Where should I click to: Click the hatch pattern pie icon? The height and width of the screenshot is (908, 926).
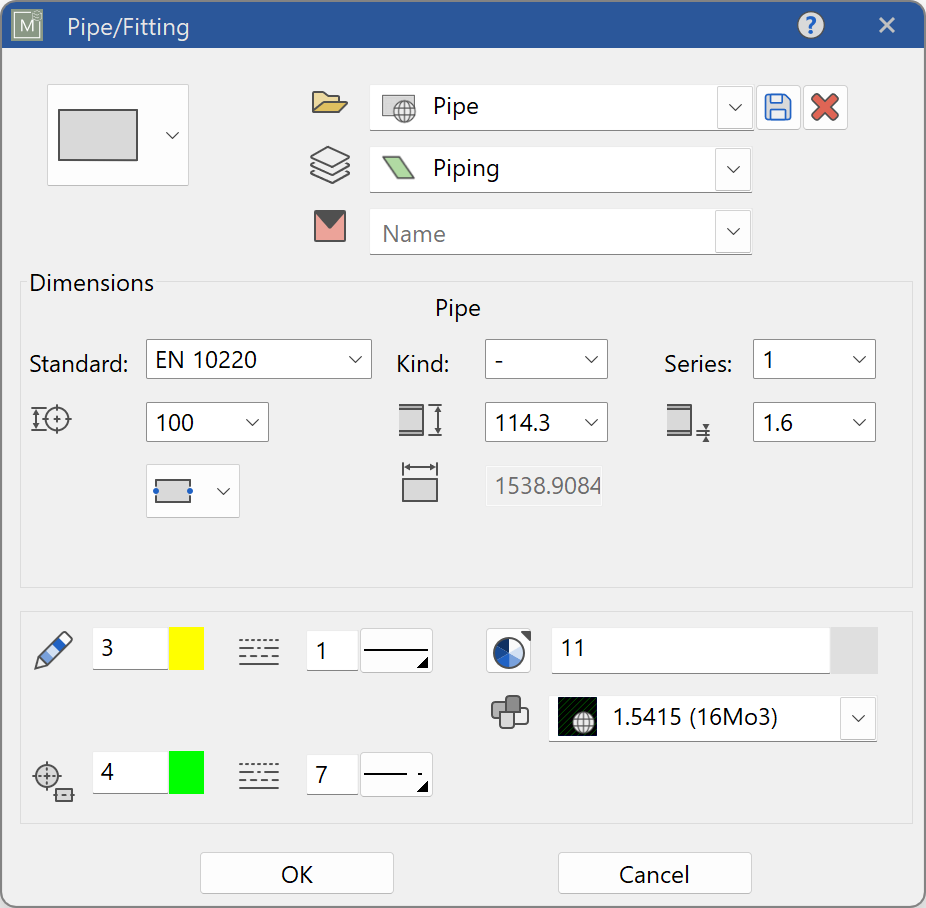509,650
